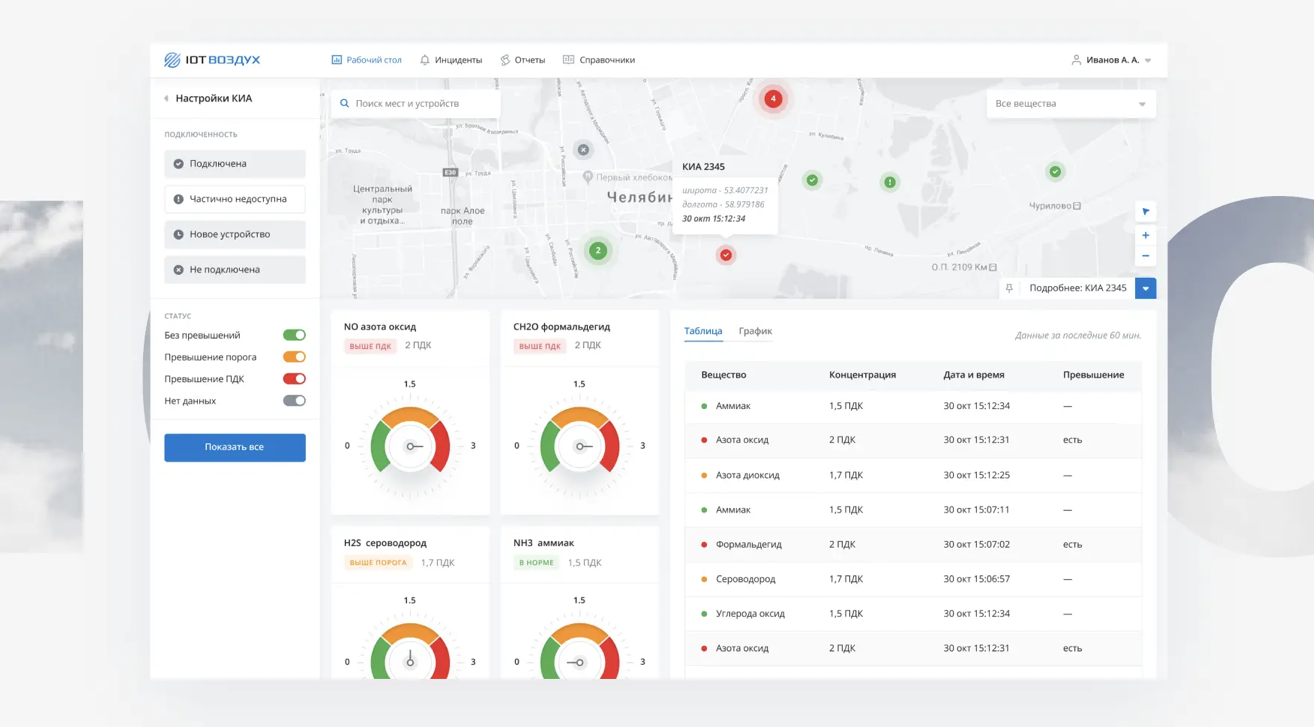
Task: Toggle Превышение ПДК switch
Action: pyautogui.click(x=294, y=379)
